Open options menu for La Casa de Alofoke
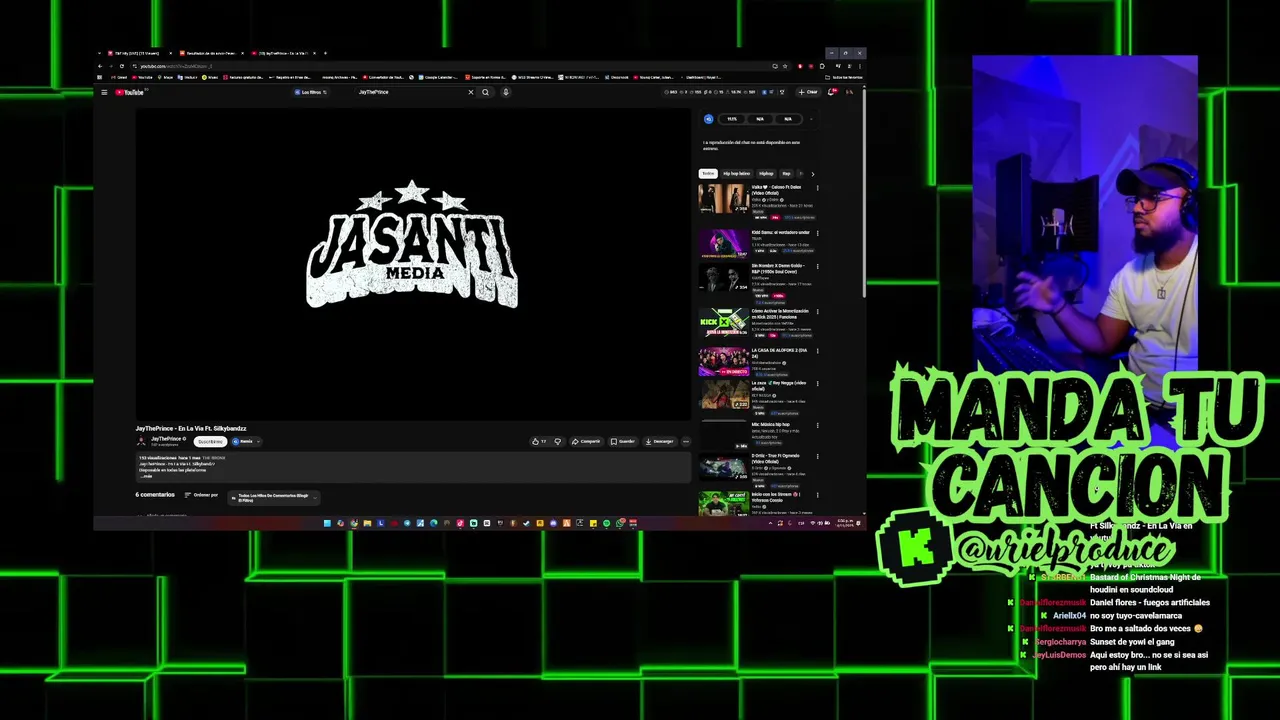1280x720 pixels. point(817,351)
